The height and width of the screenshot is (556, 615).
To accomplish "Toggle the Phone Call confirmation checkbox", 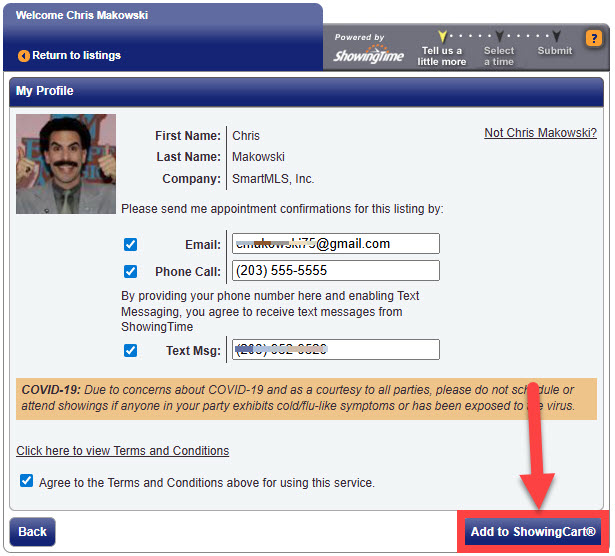I will pyautogui.click(x=130, y=271).
